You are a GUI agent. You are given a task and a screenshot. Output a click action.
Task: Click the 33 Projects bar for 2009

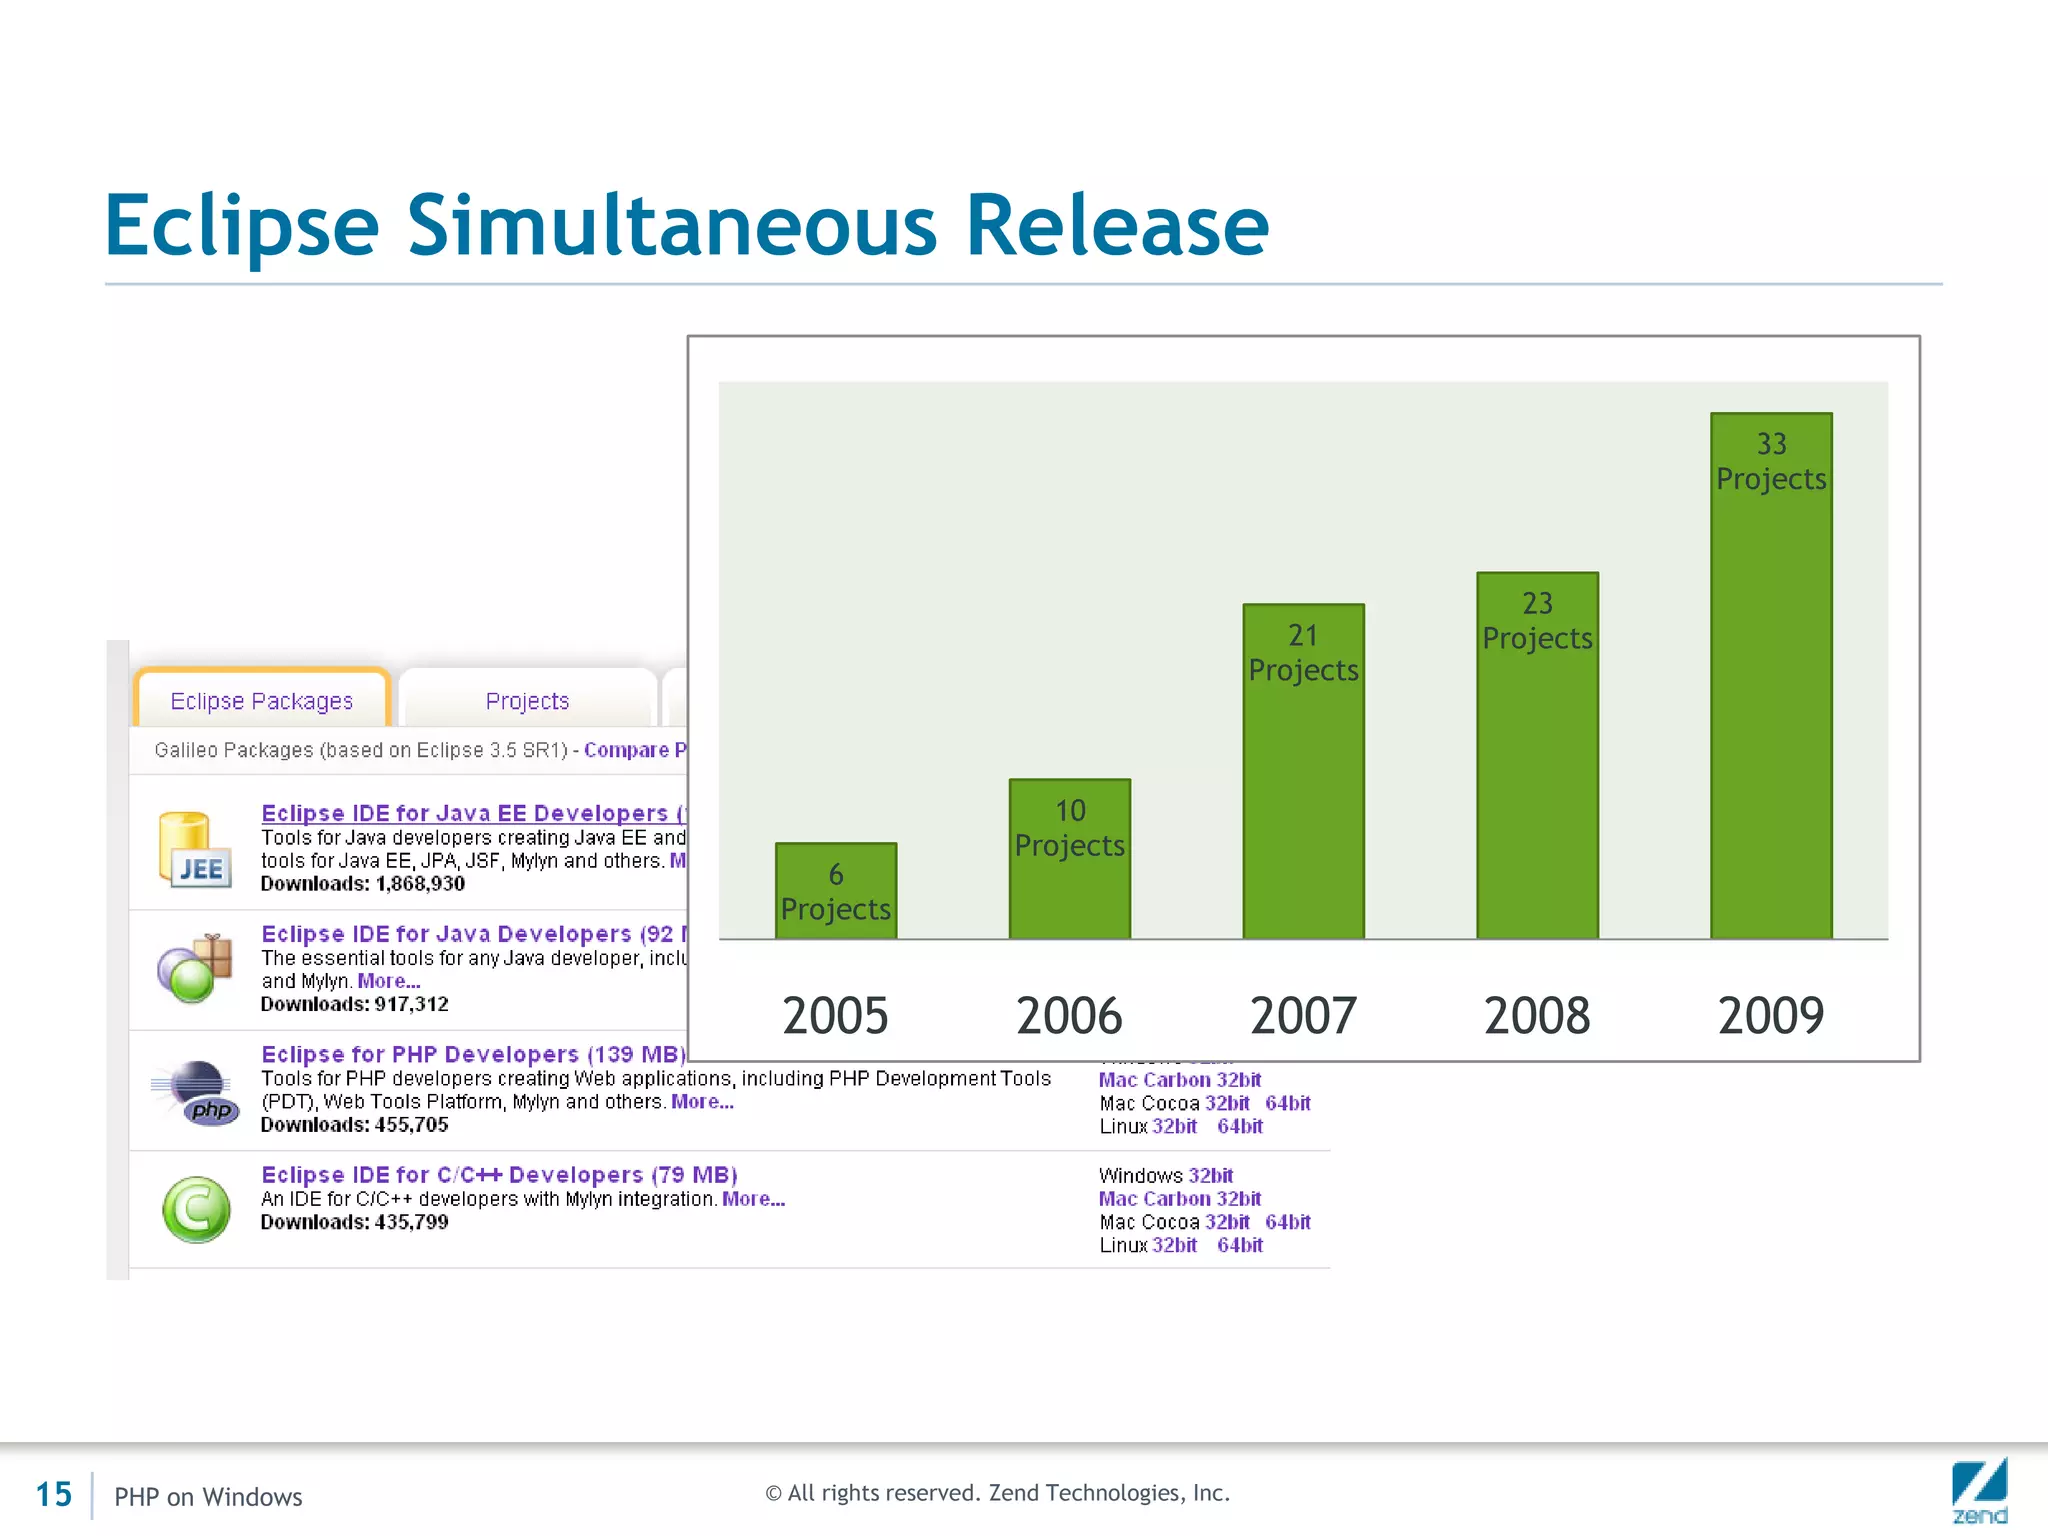1772,676
